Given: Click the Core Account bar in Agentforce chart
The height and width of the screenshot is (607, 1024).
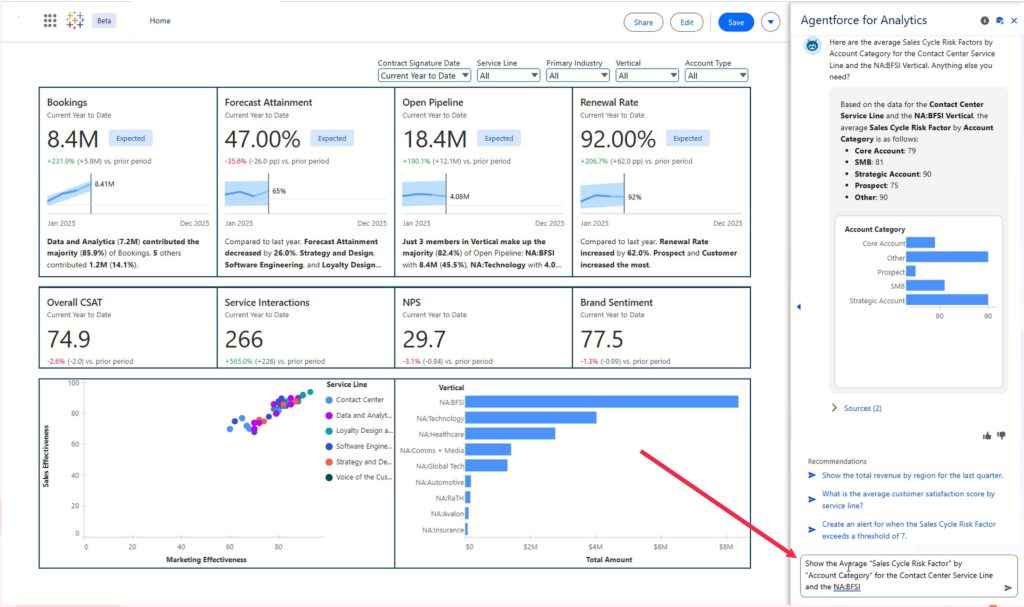Looking at the screenshot, I should (x=920, y=242).
